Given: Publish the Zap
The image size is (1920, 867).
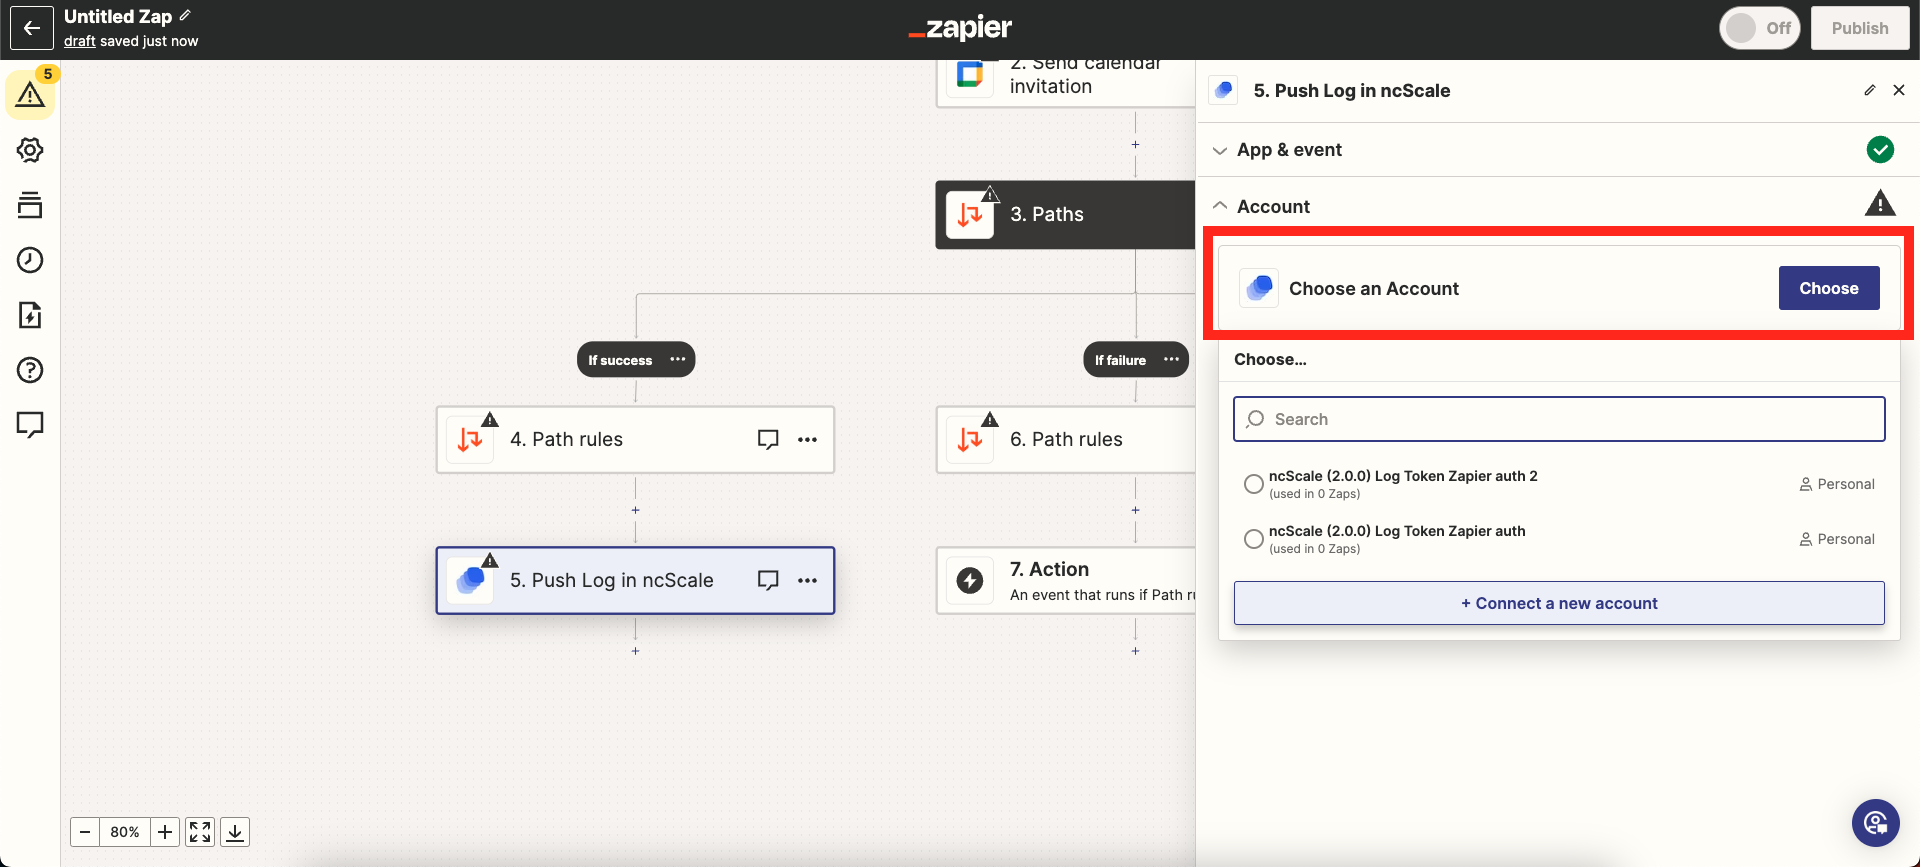Looking at the screenshot, I should click(1860, 28).
